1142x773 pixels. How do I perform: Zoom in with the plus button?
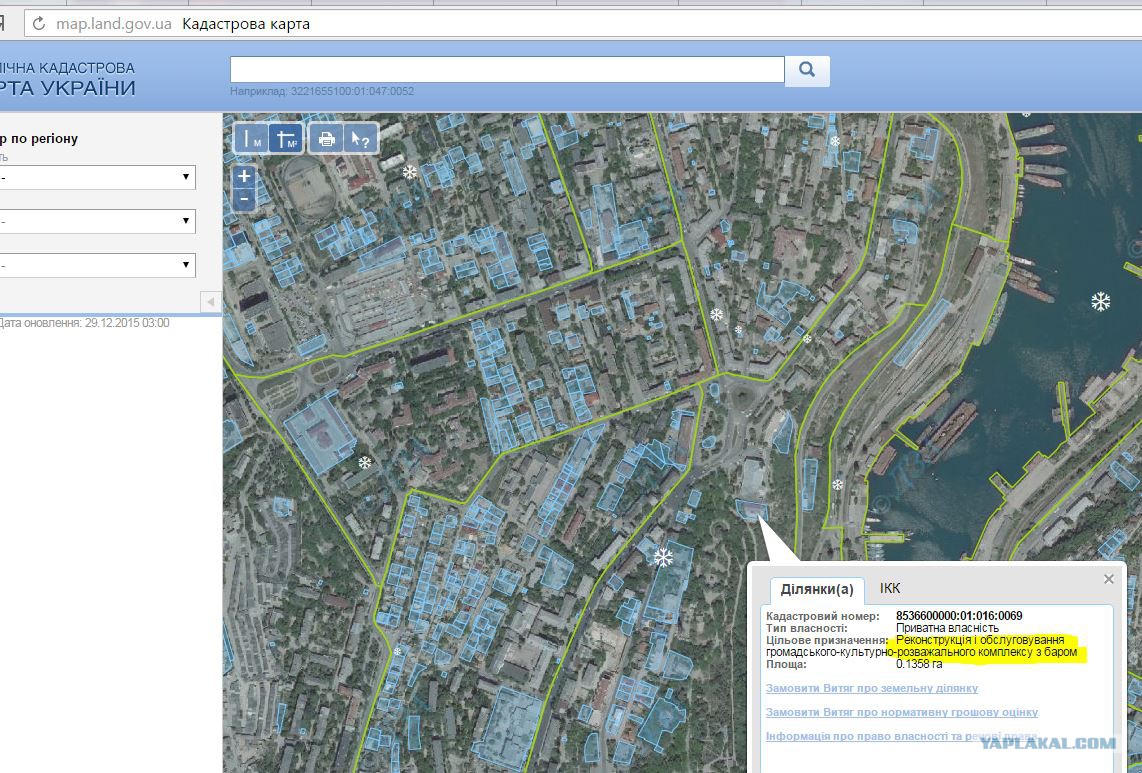click(x=244, y=176)
